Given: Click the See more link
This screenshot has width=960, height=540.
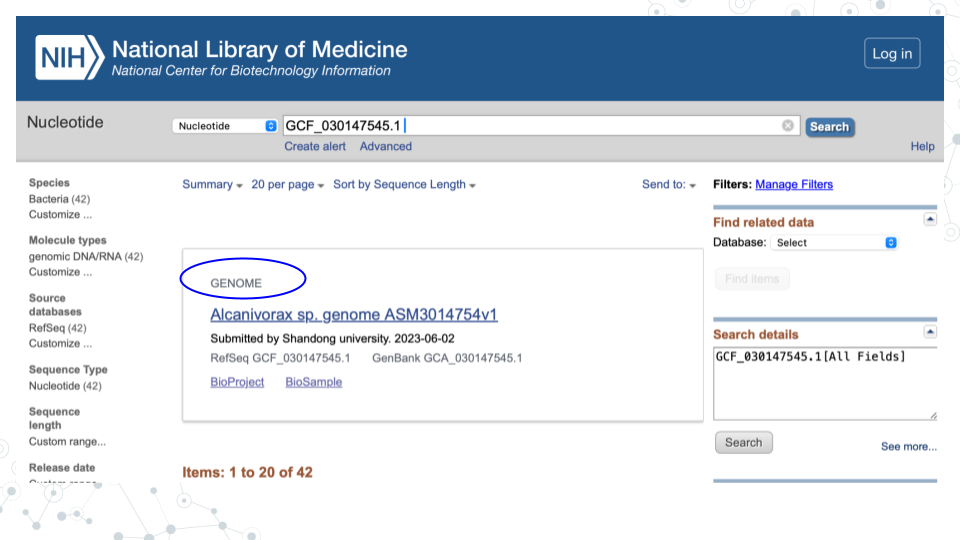Looking at the screenshot, I should click(908, 447).
